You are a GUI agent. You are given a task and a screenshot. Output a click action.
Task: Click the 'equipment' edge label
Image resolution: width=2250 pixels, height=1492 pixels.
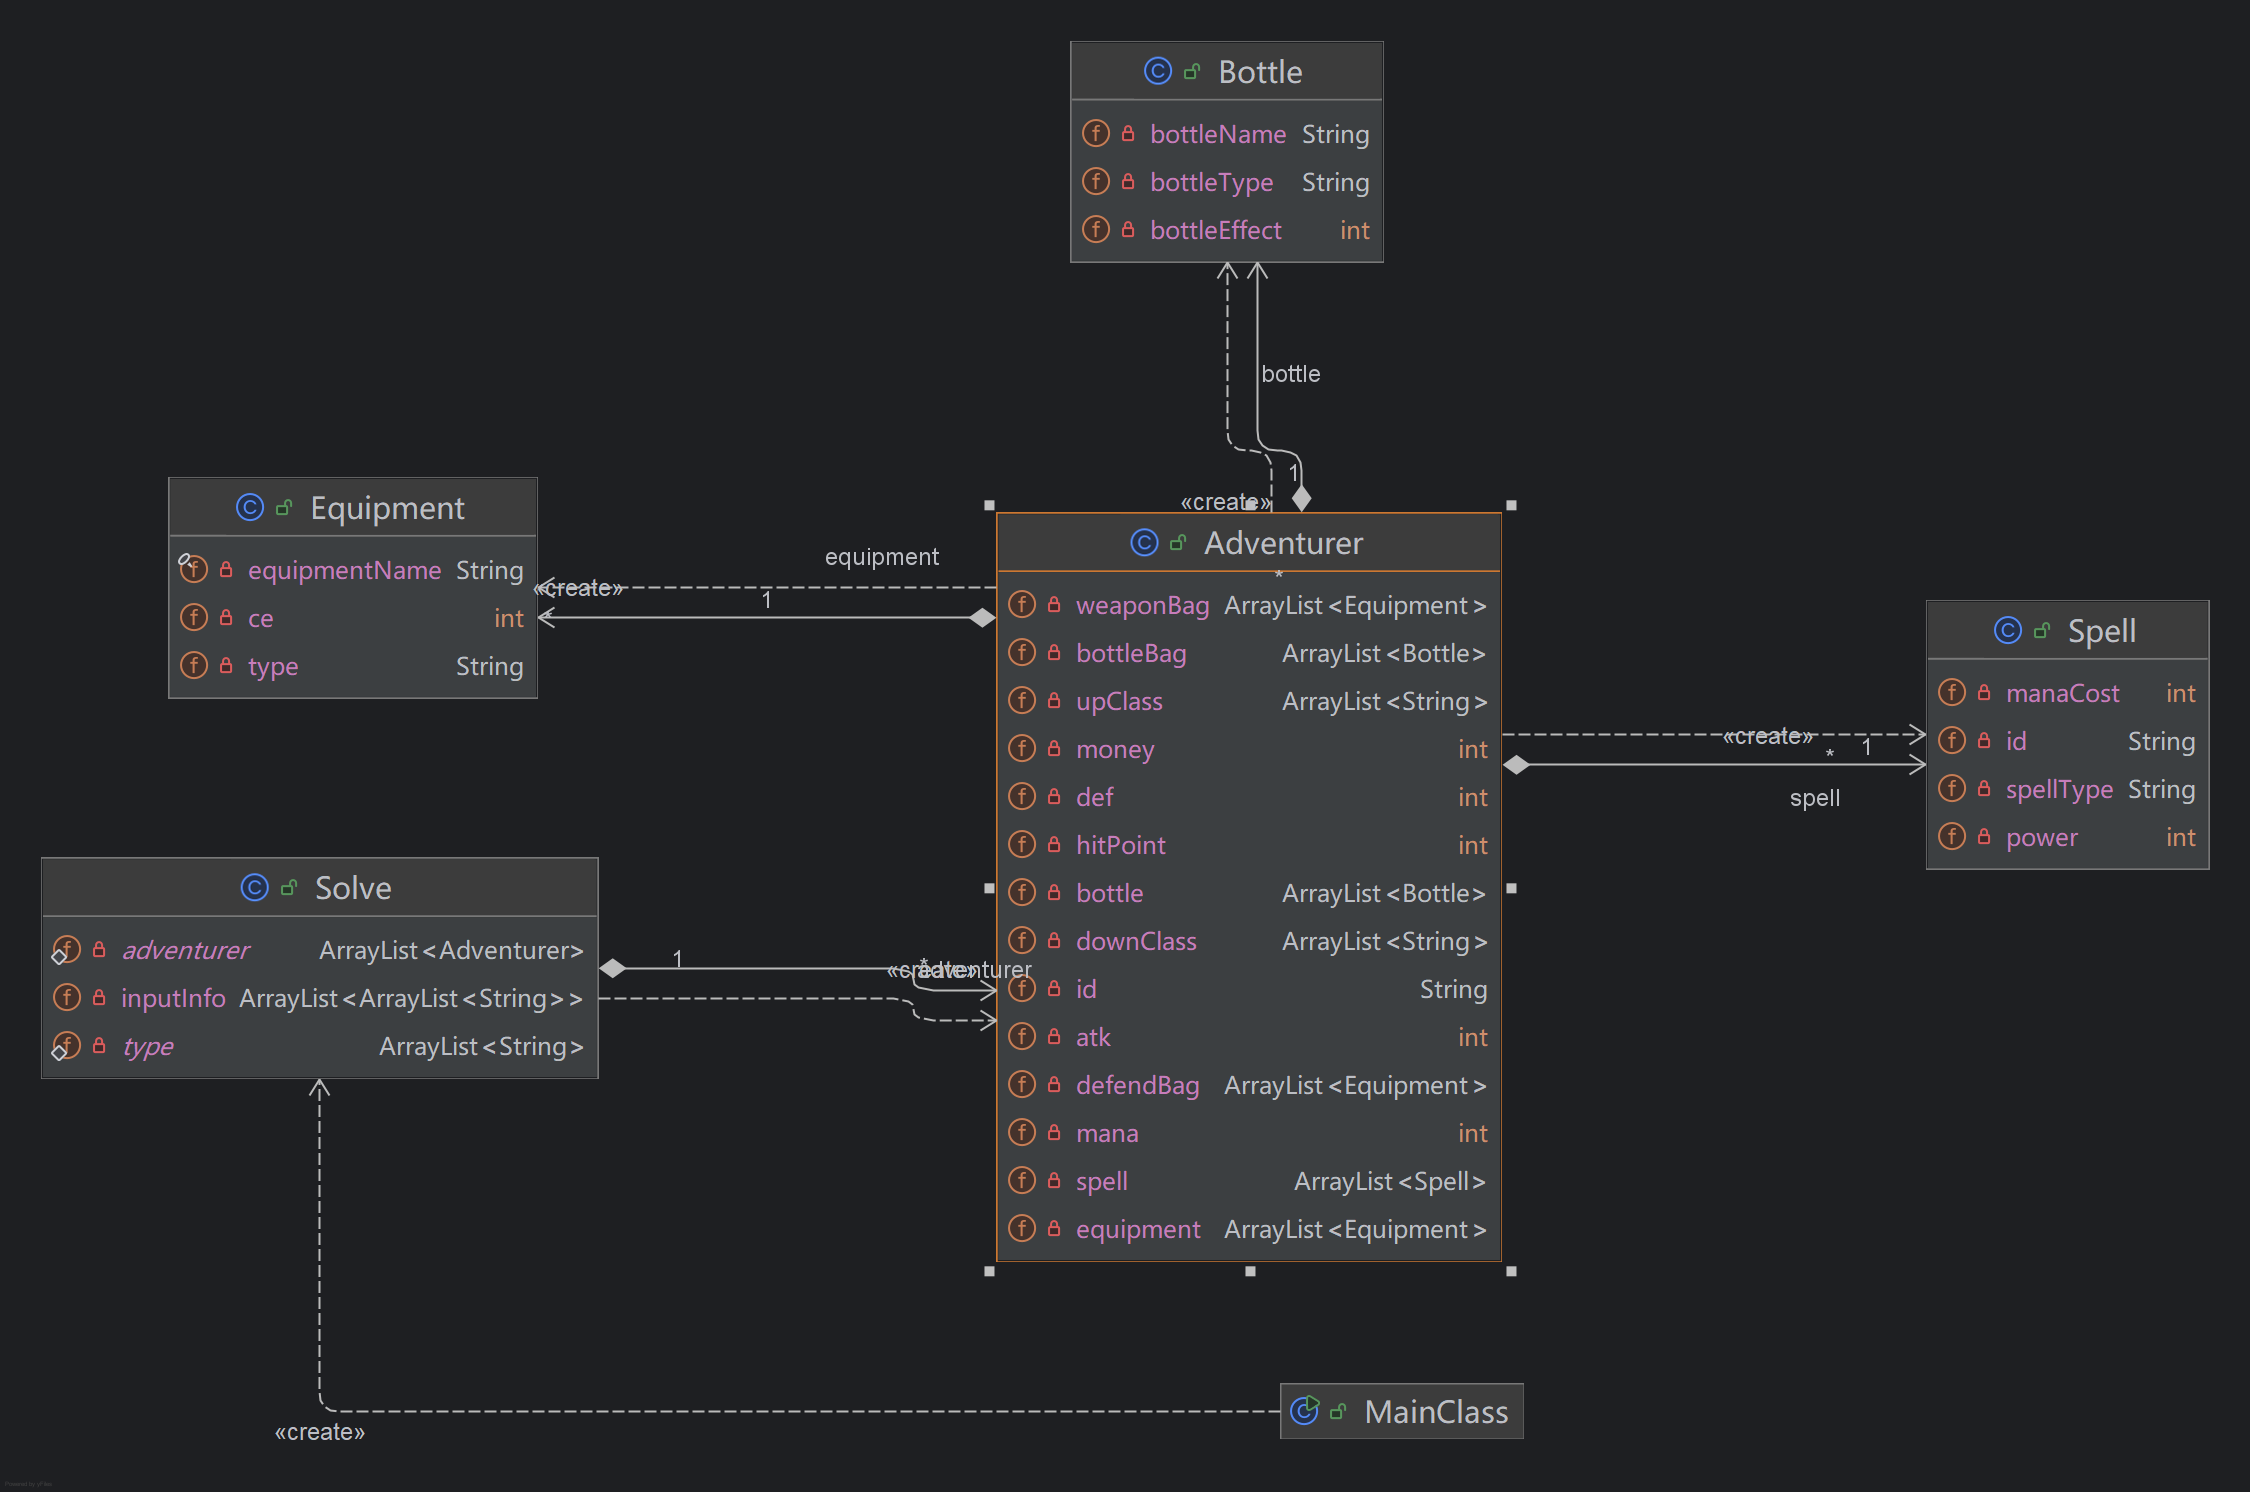point(881,557)
